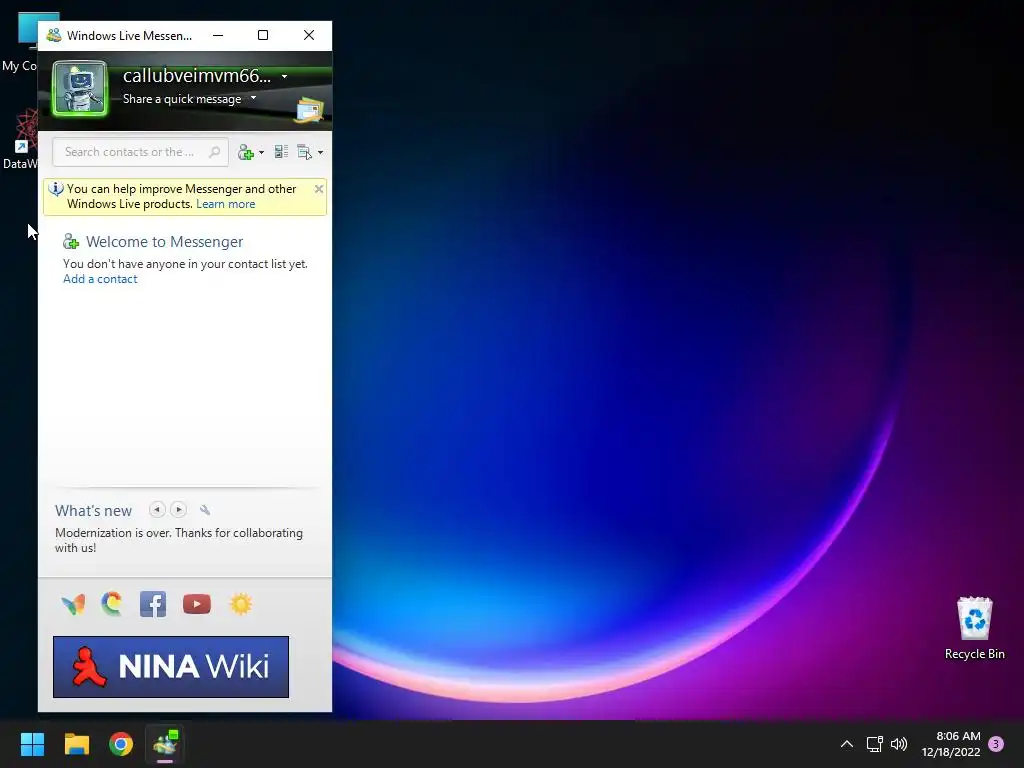This screenshot has width=1024, height=768.
Task: Click the info icon in the notification
Action: pyautogui.click(x=56, y=189)
